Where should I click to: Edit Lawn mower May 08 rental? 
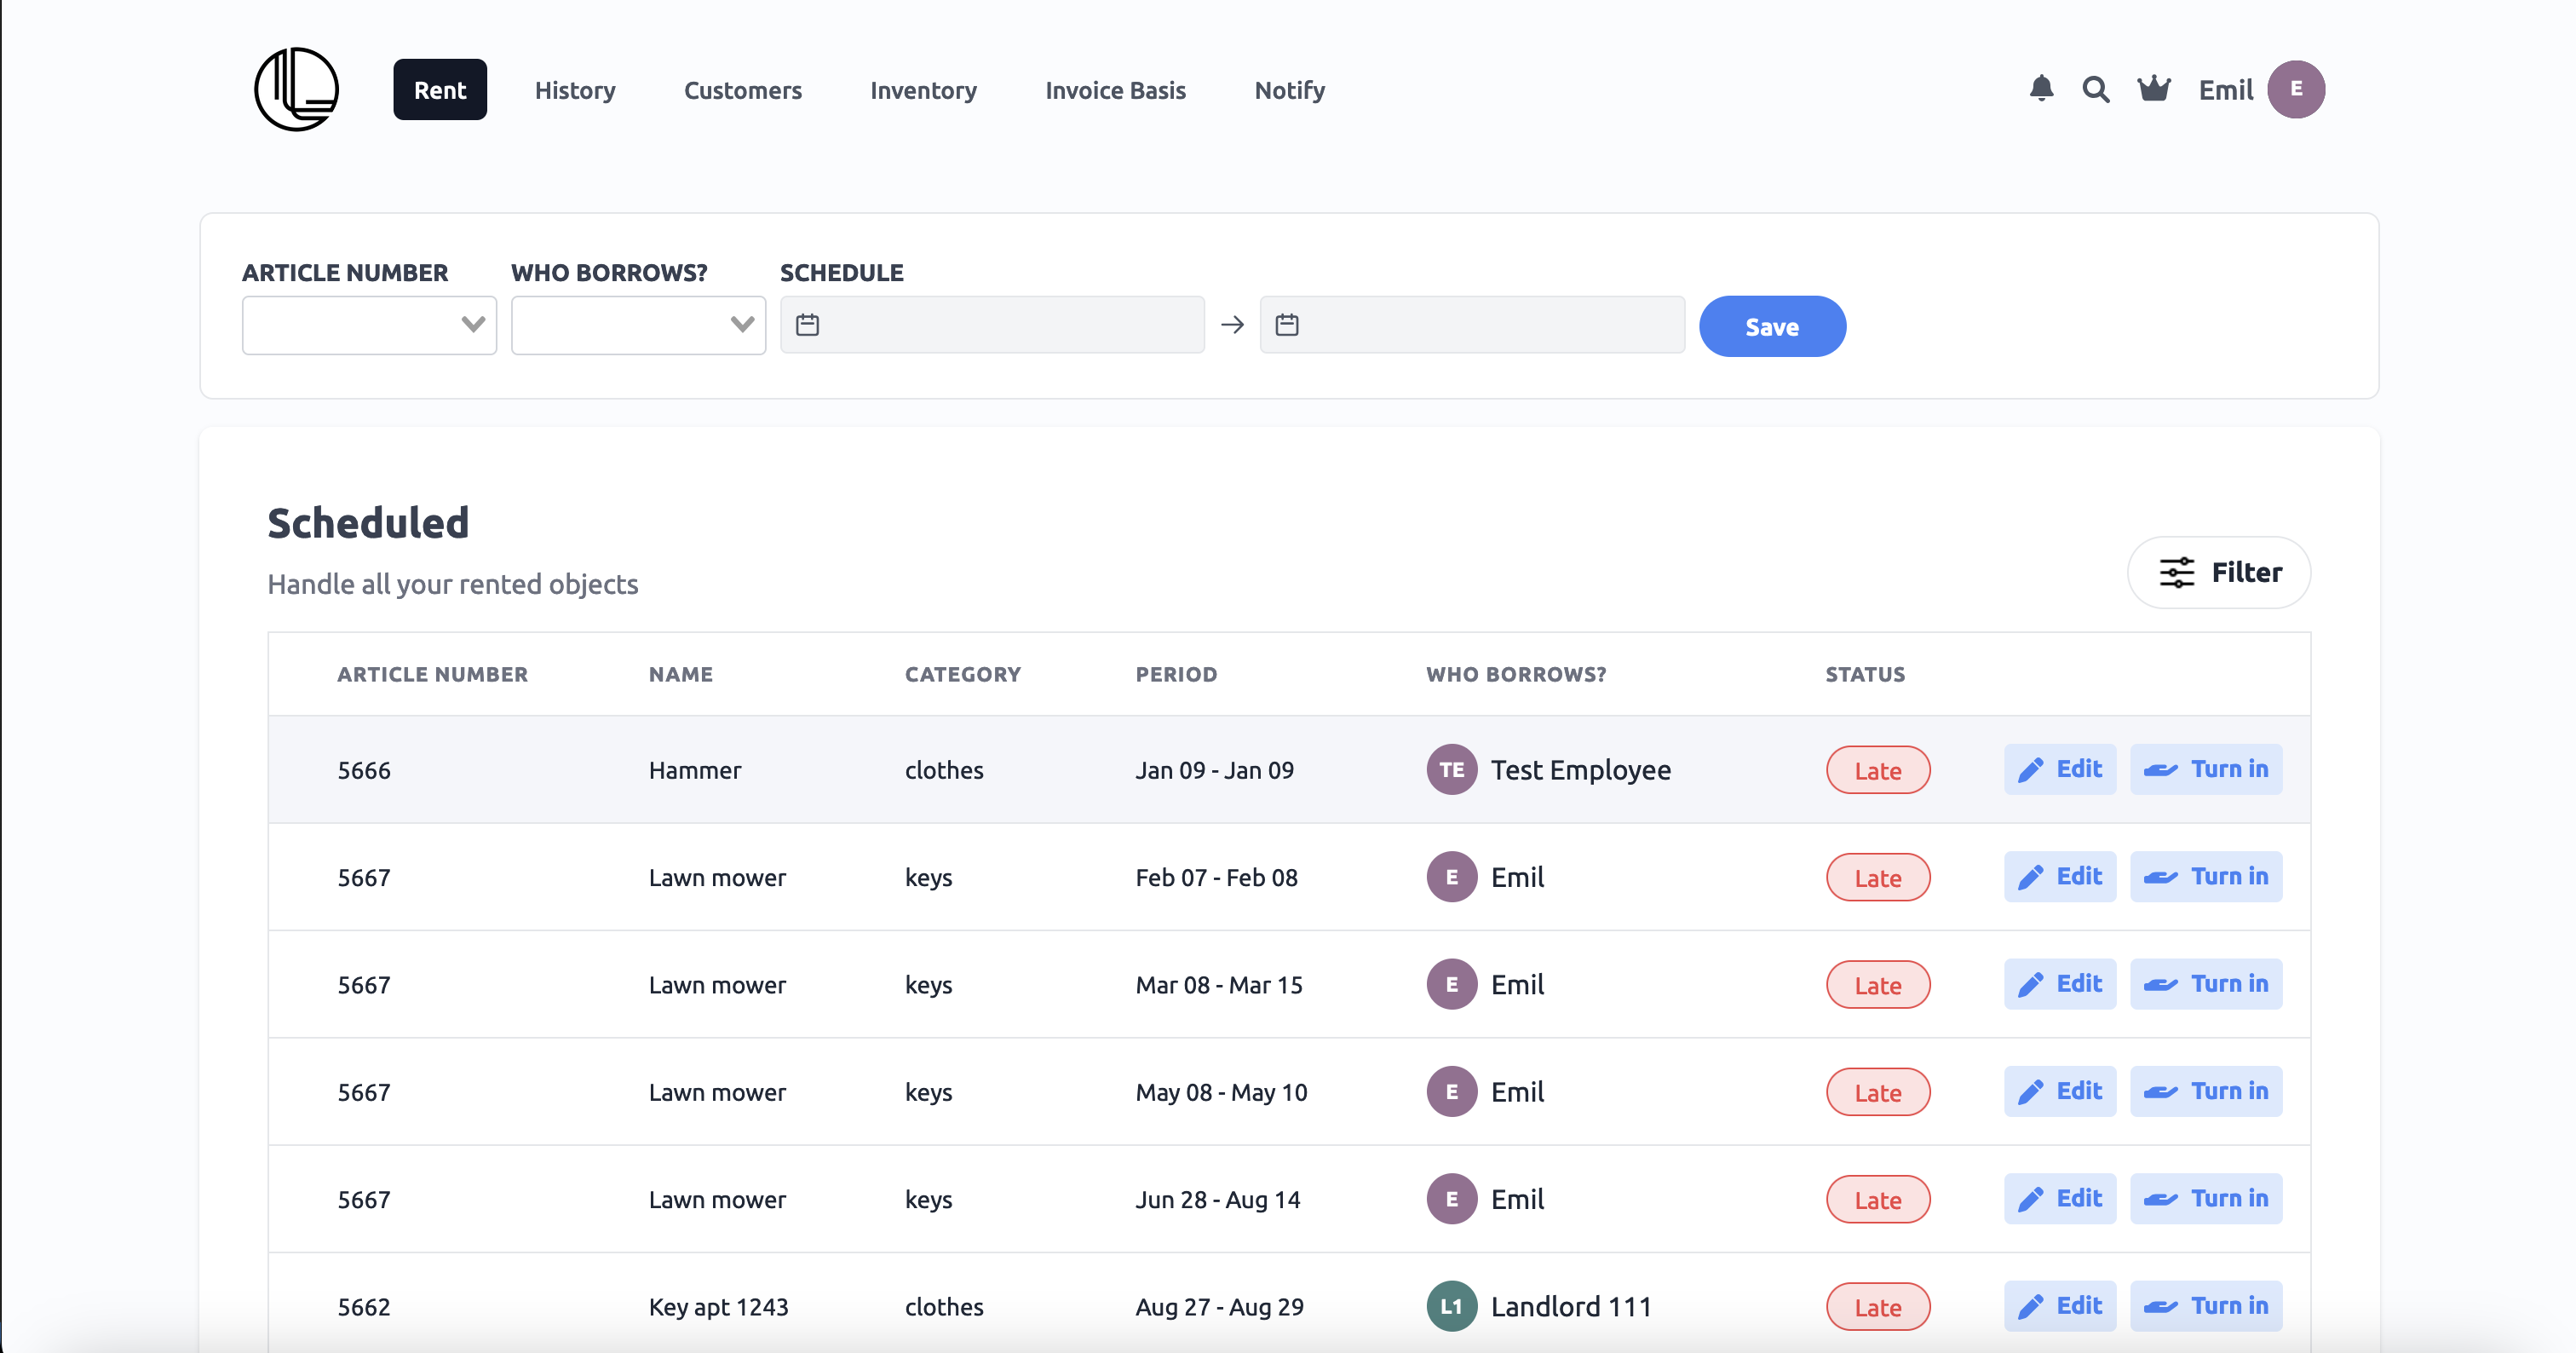pos(2060,1091)
